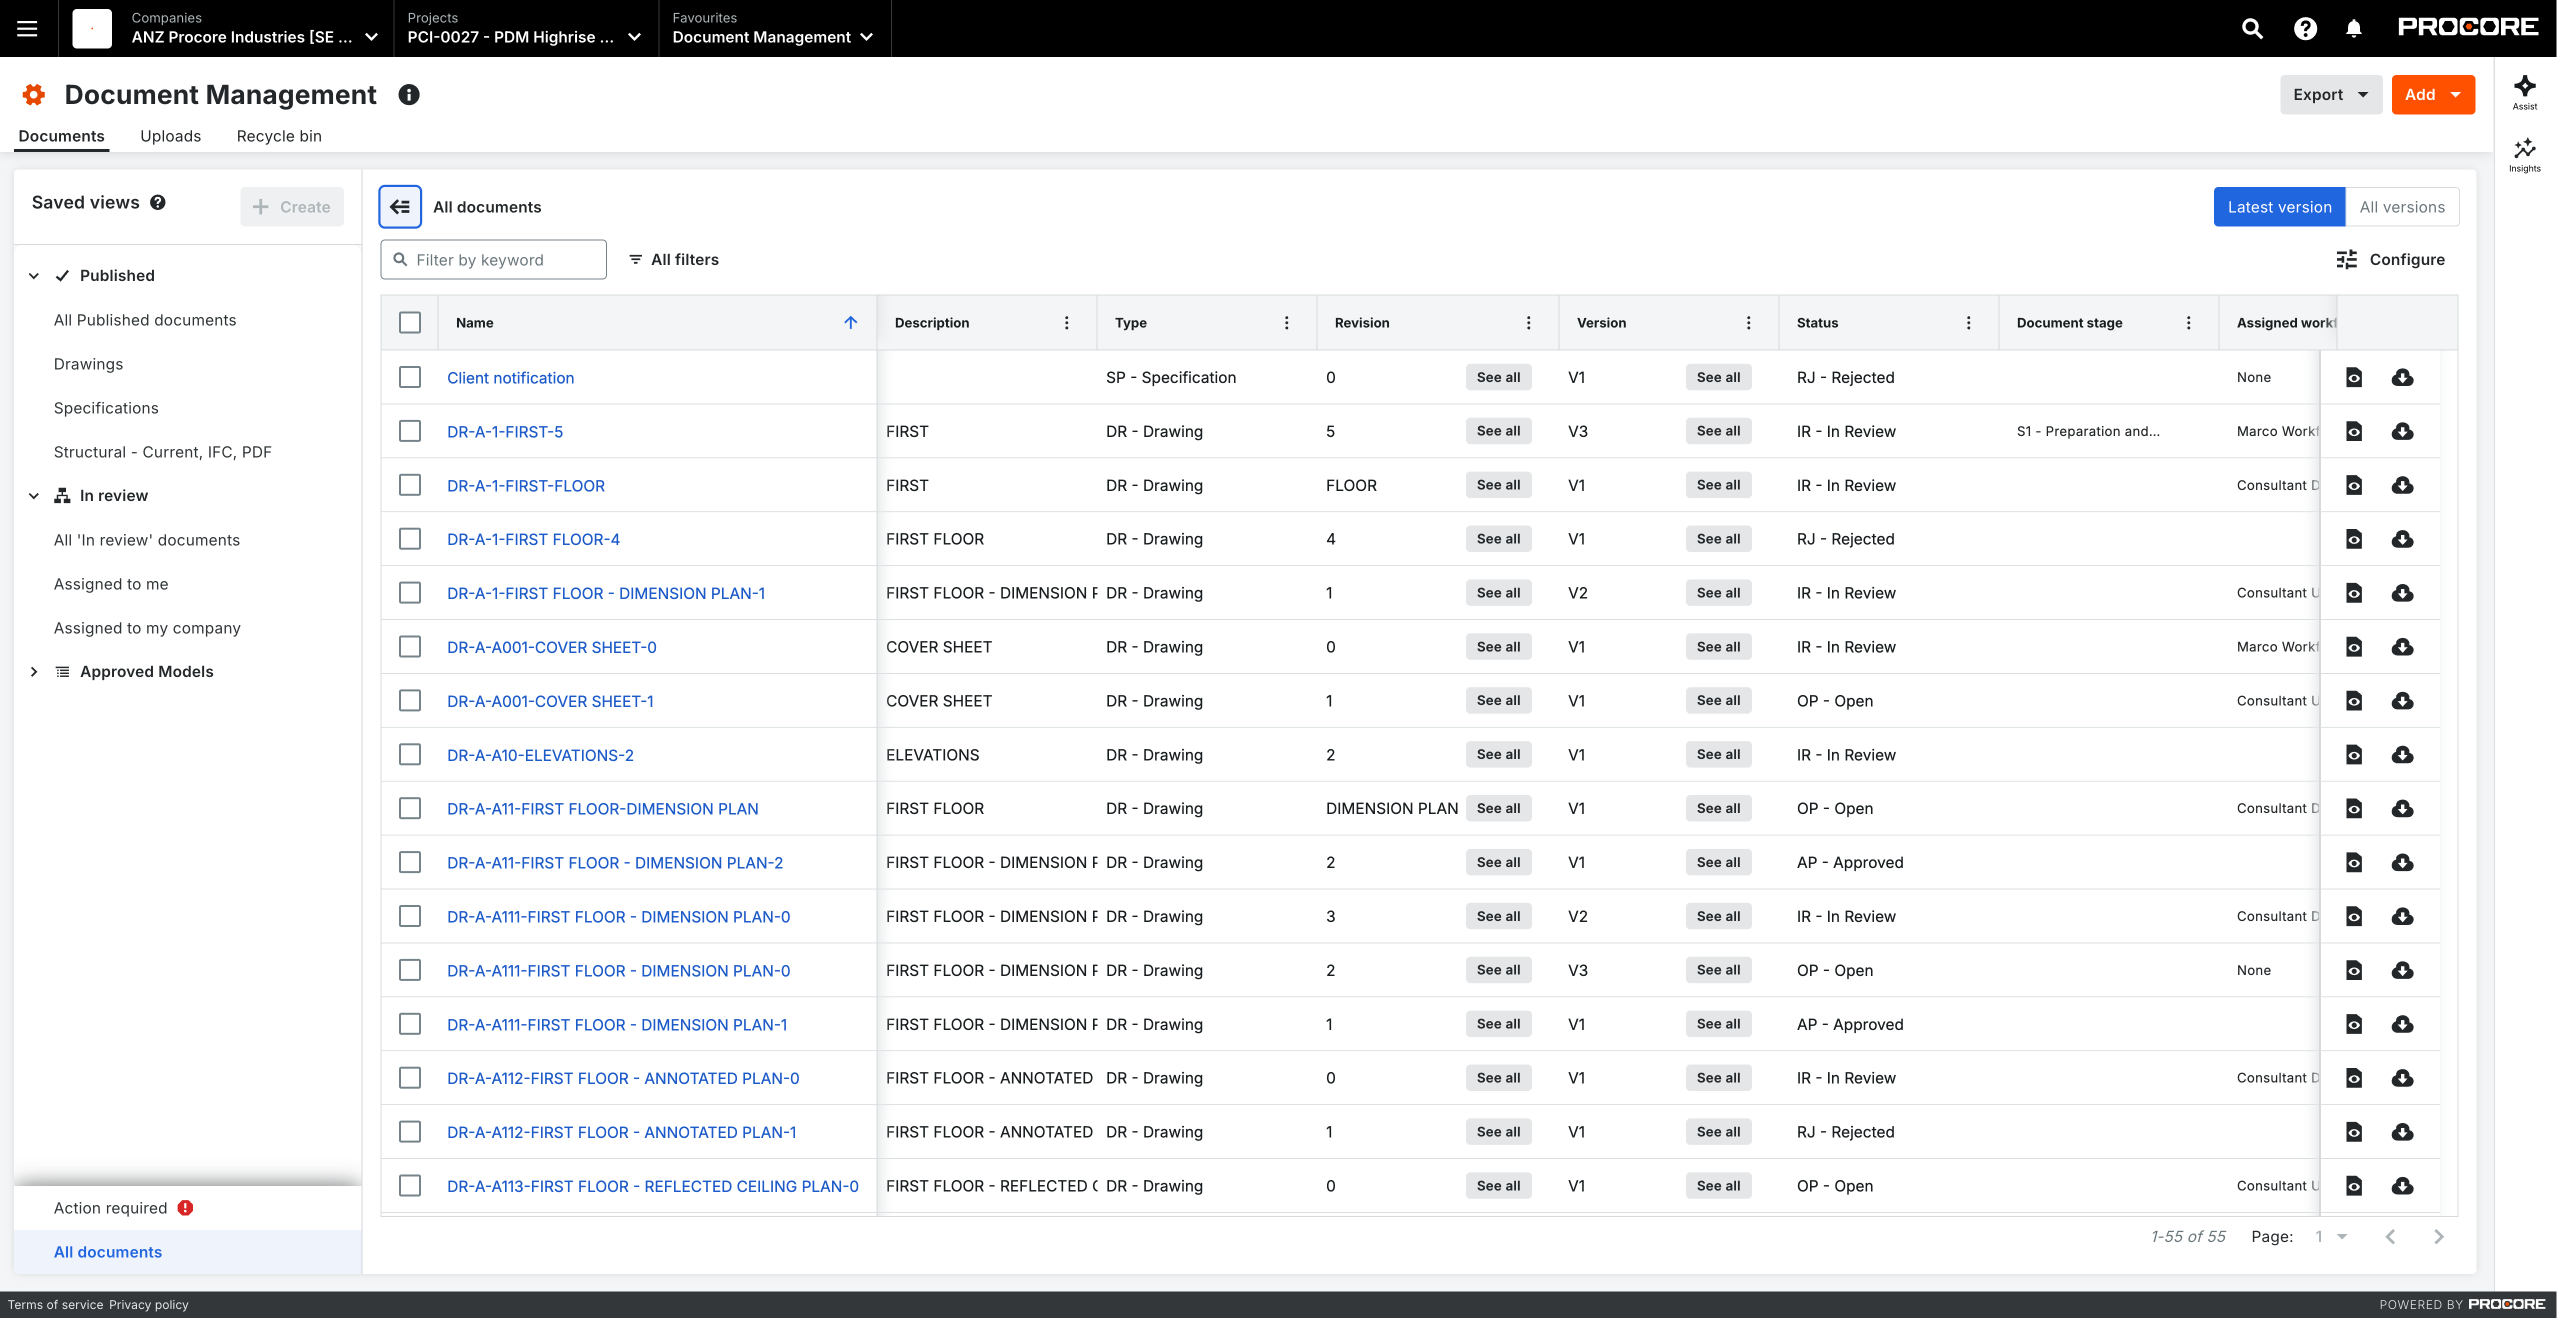Click the search magnifier in top bar
Screen dimensions: 2560x1318
coord(2252,28)
